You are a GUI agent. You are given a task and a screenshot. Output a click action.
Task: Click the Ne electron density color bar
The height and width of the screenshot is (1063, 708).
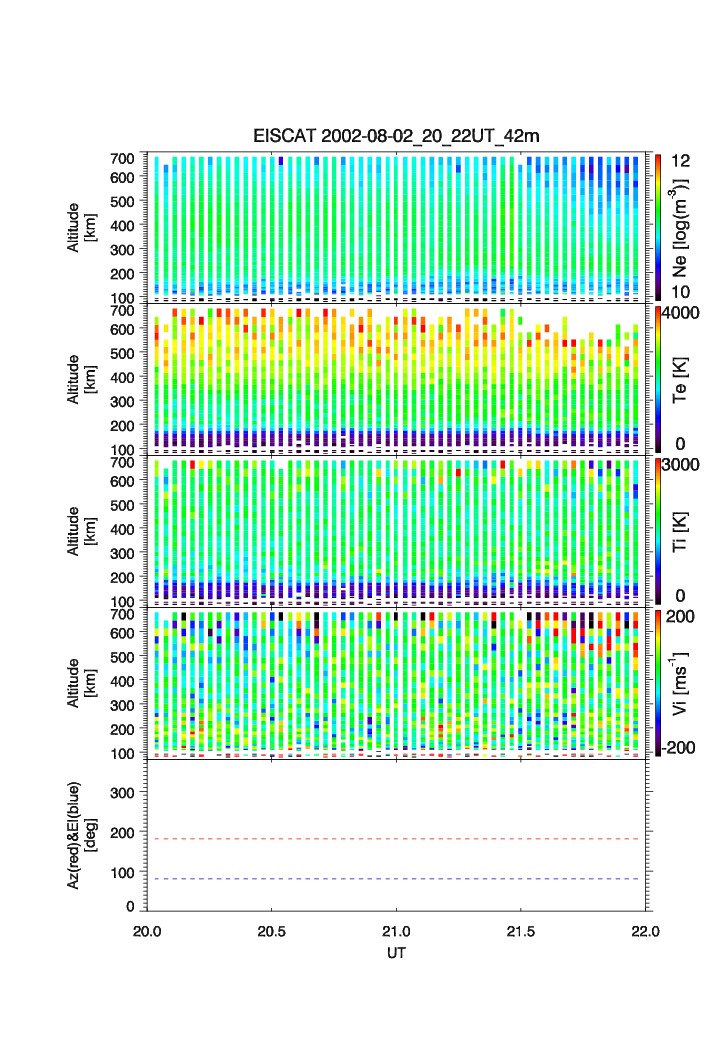(658, 227)
